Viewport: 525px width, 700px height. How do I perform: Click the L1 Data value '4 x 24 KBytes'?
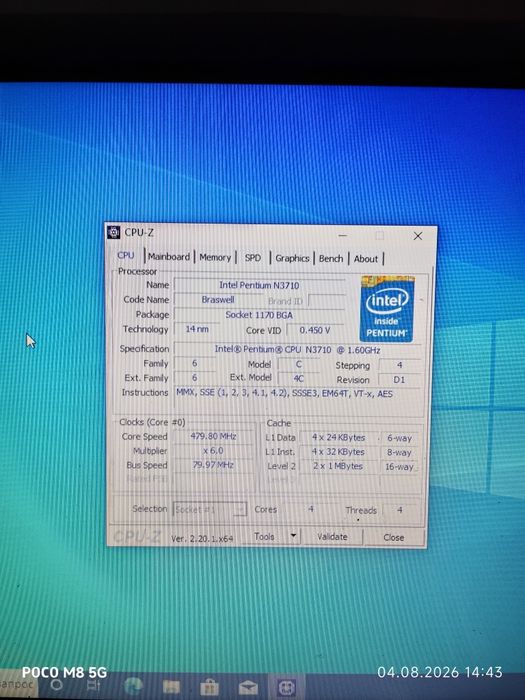pyautogui.click(x=339, y=438)
